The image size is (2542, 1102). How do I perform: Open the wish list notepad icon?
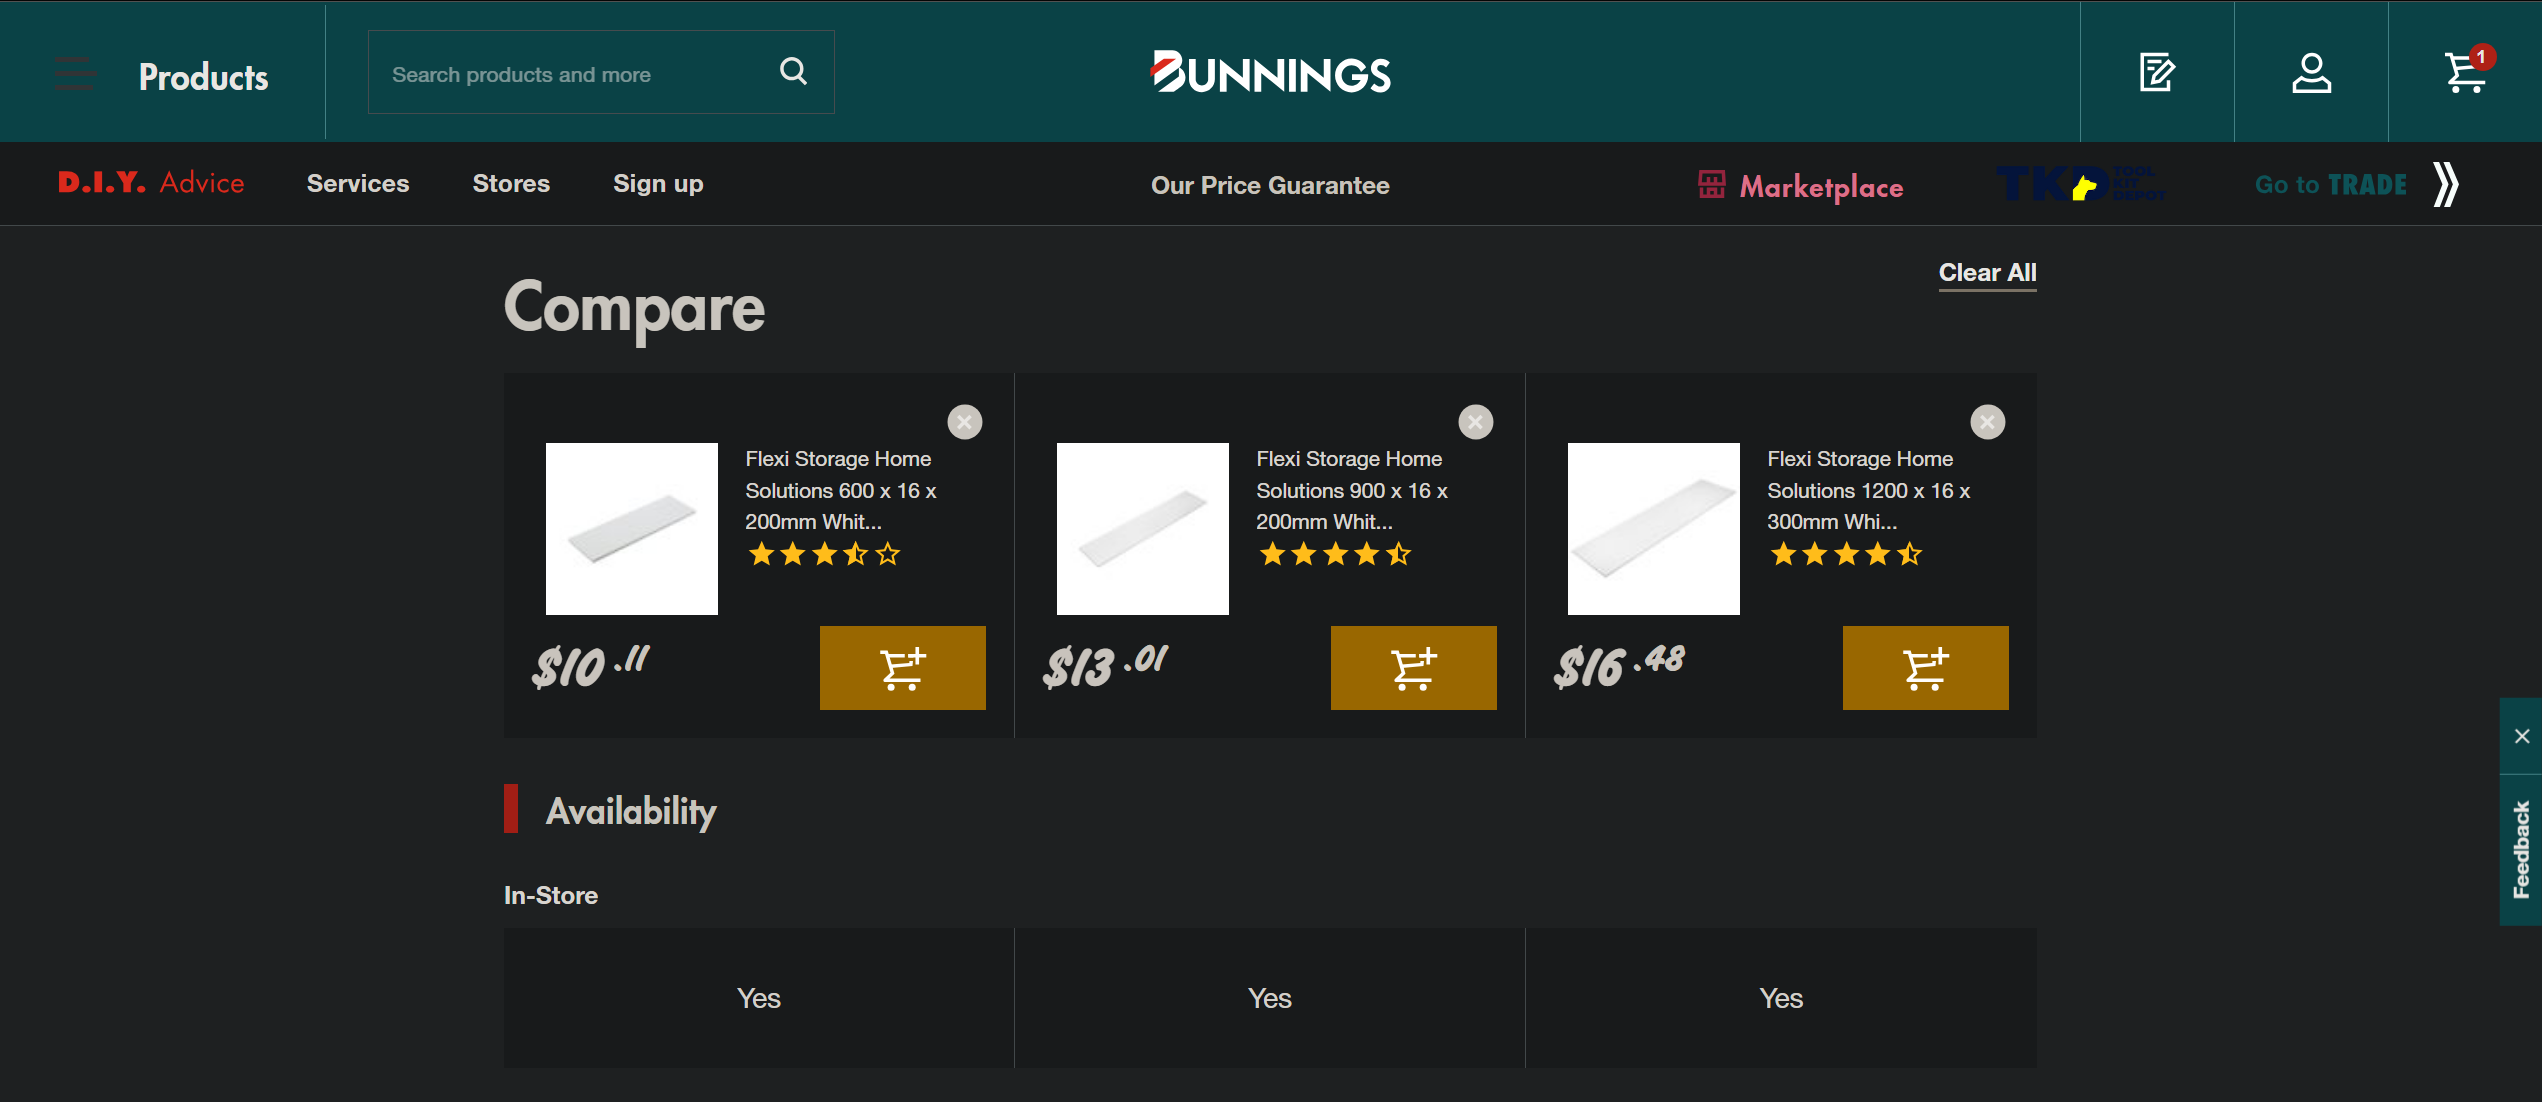click(2157, 72)
